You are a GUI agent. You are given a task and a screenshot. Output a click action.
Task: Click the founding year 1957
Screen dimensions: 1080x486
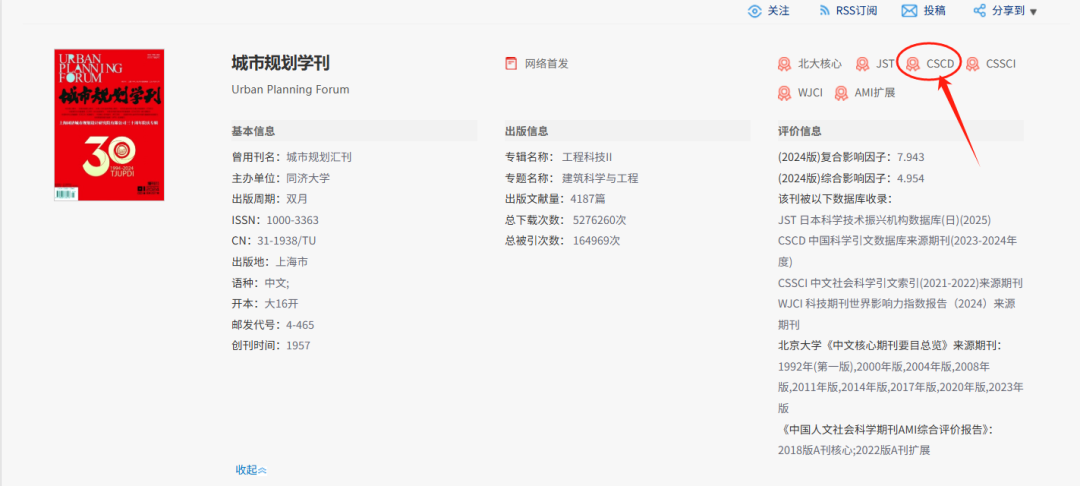[298, 346]
